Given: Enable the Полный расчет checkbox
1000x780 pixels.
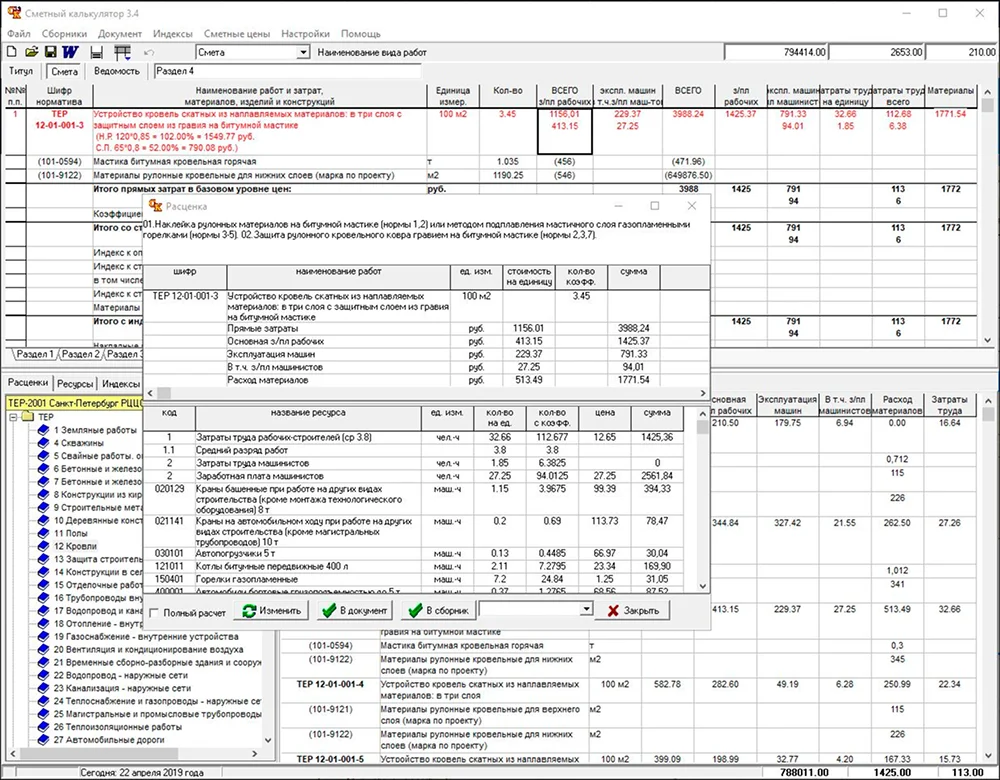Looking at the screenshot, I should (x=154, y=613).
